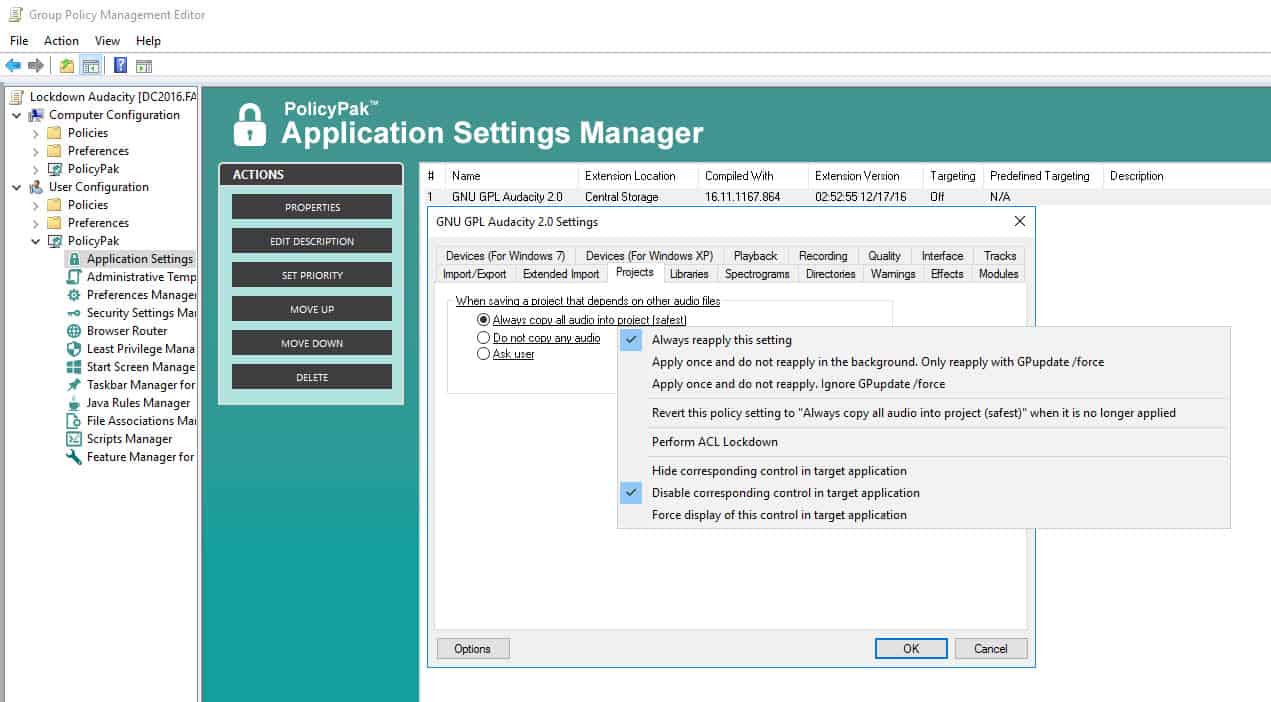Click the File Associations Manager icon

[x=73, y=421]
